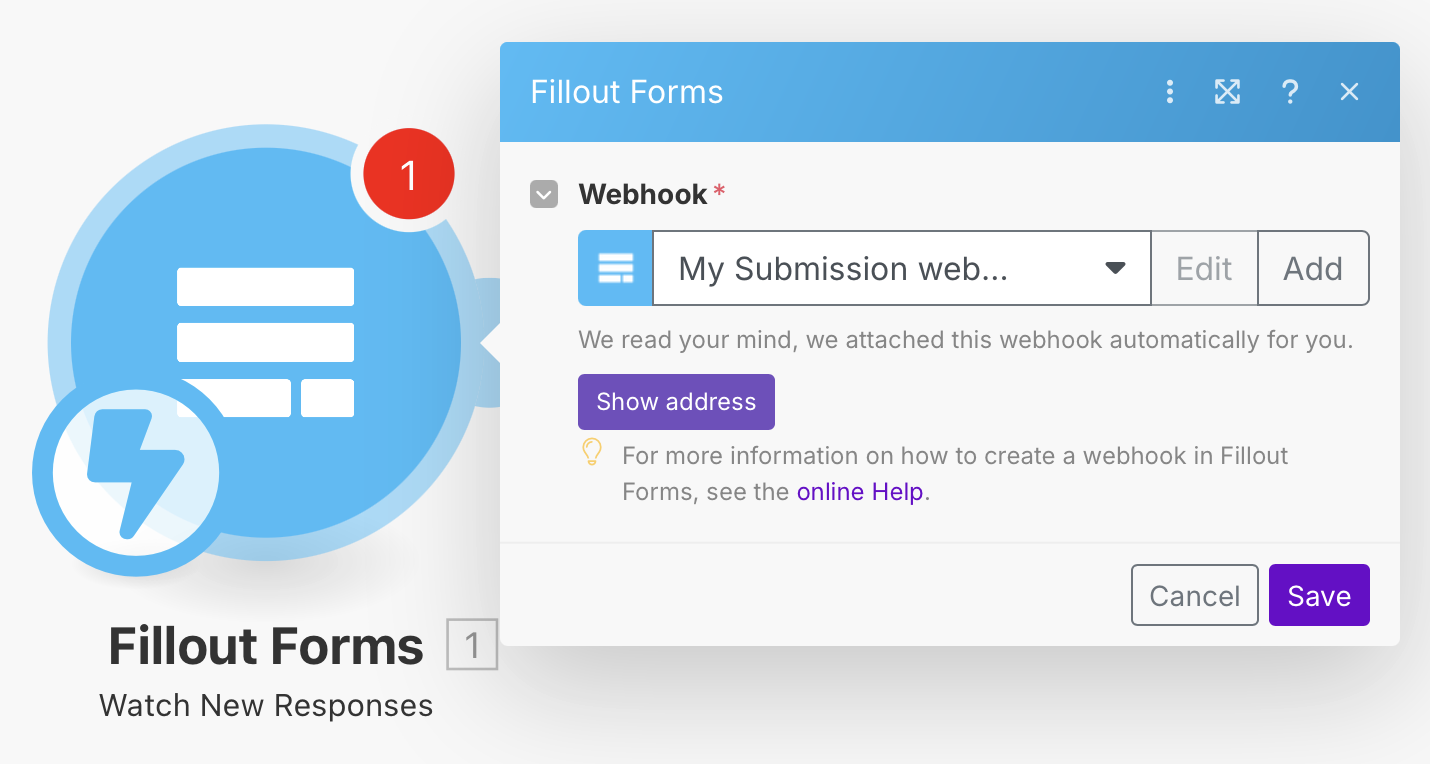Open the online Help link
1430x764 pixels.
(860, 492)
